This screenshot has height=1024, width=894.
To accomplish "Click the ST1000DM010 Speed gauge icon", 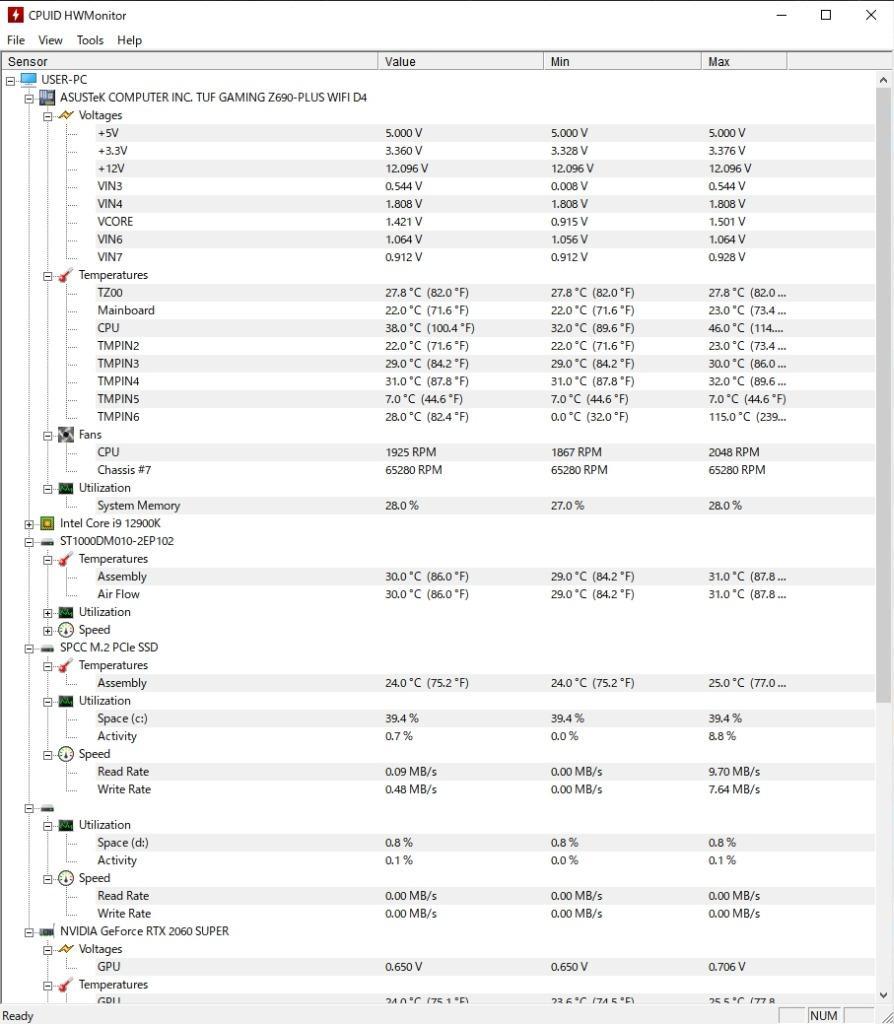I will (x=66, y=630).
